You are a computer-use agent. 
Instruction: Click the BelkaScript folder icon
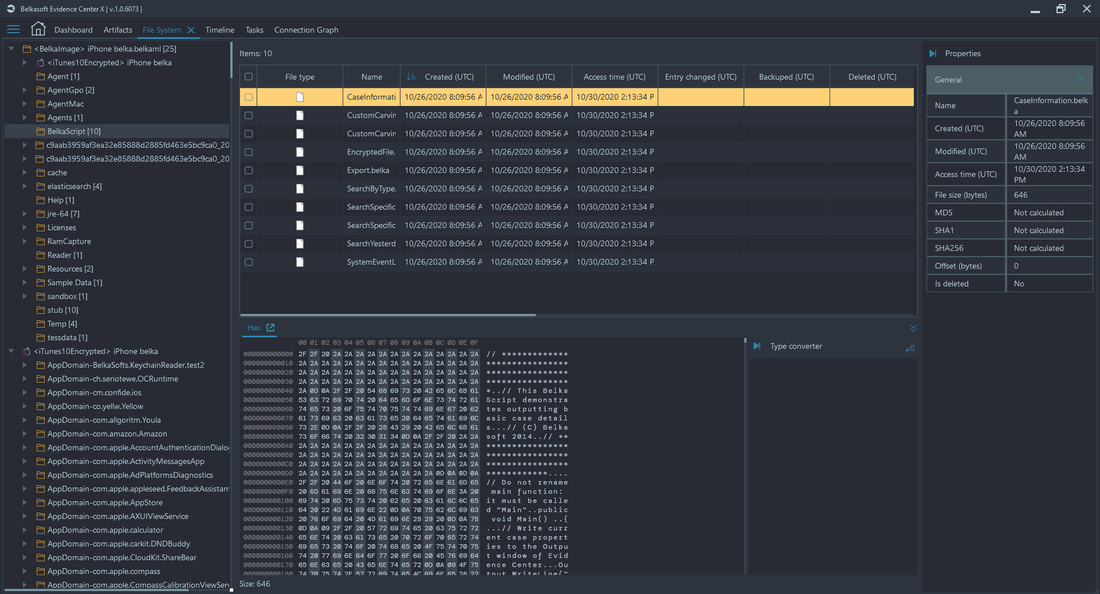point(41,131)
